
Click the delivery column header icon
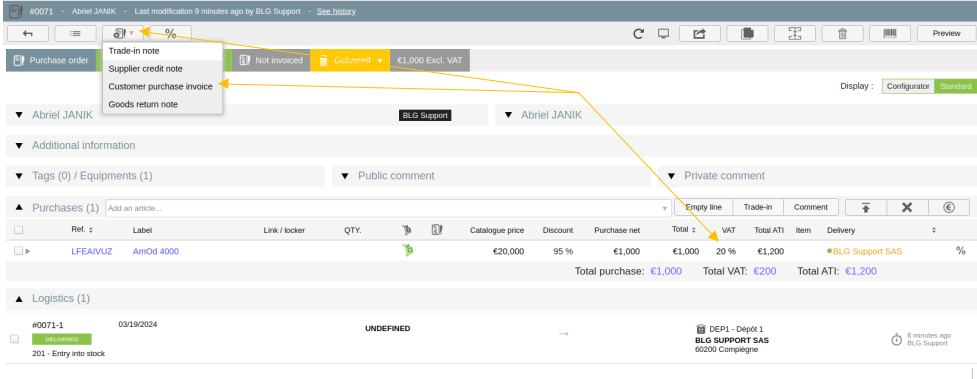pyautogui.click(x=407, y=230)
